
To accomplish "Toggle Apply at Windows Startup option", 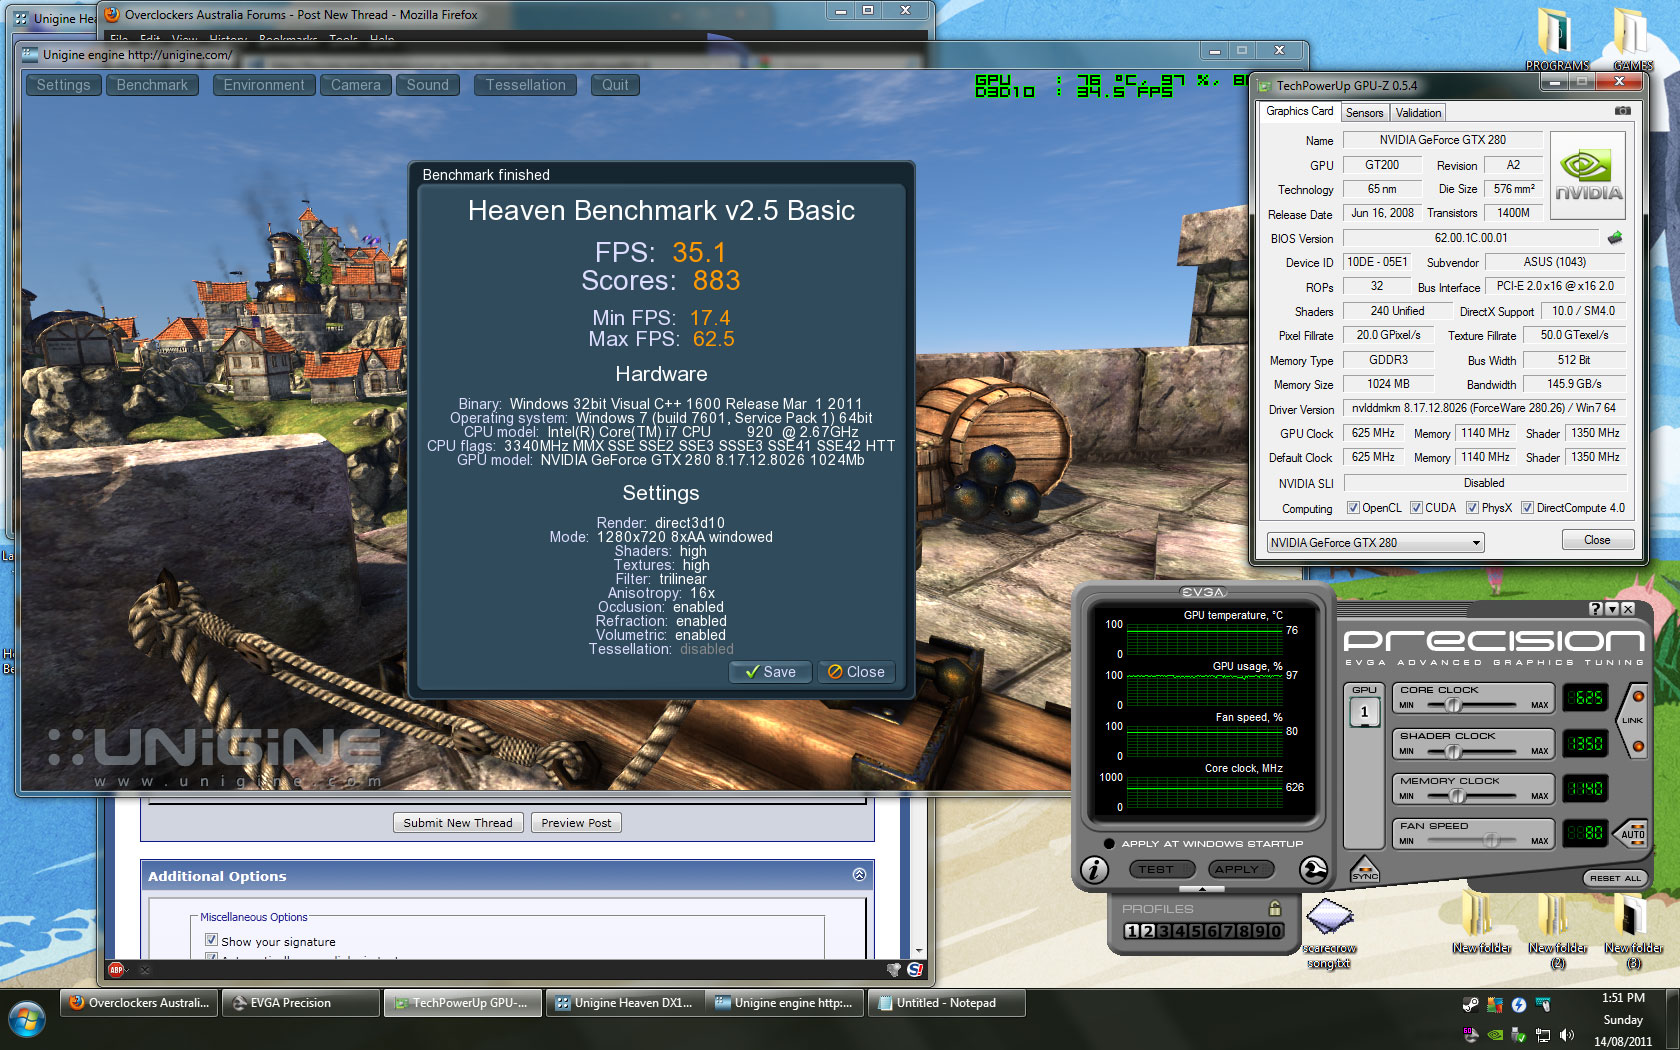I will click(x=1109, y=844).
